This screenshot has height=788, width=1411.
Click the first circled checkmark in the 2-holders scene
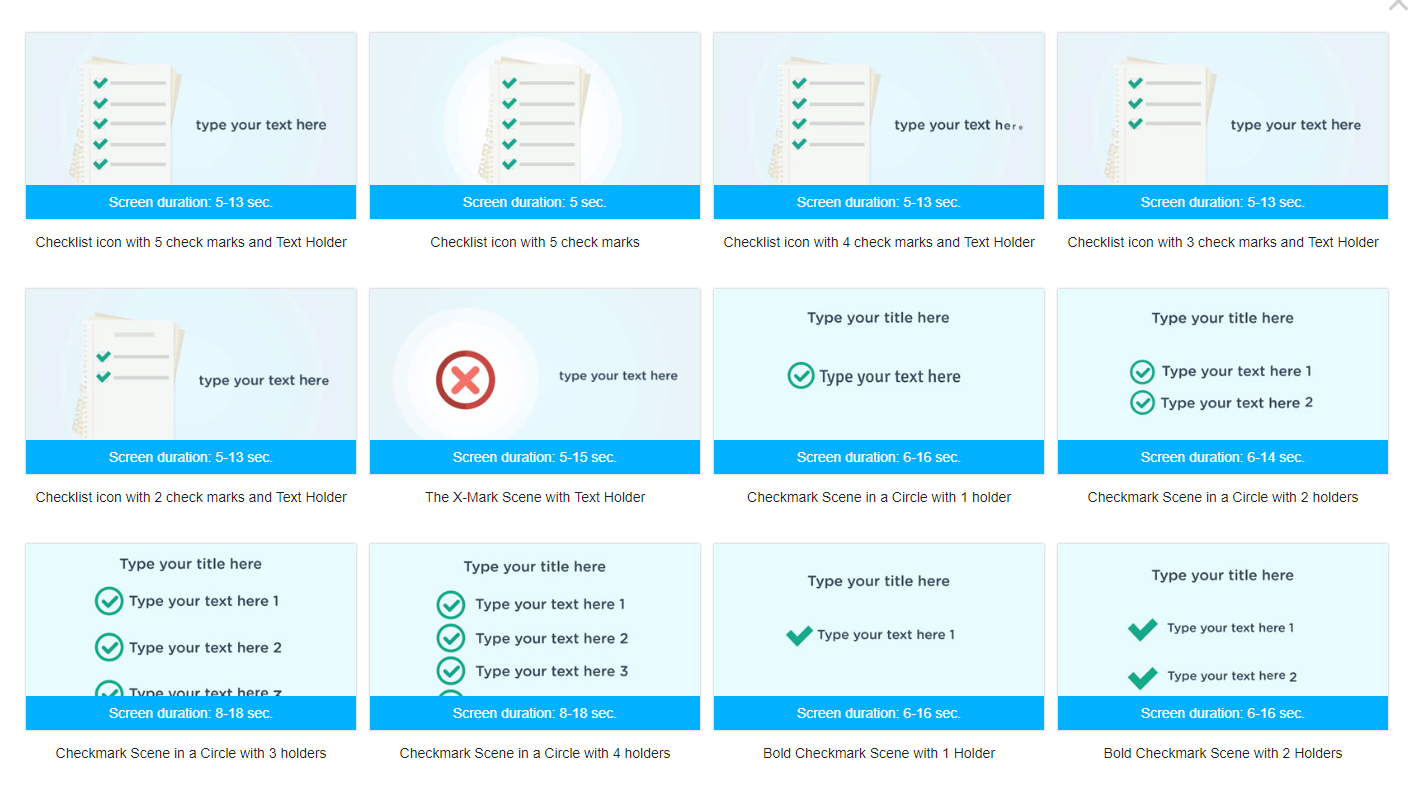tap(1142, 372)
